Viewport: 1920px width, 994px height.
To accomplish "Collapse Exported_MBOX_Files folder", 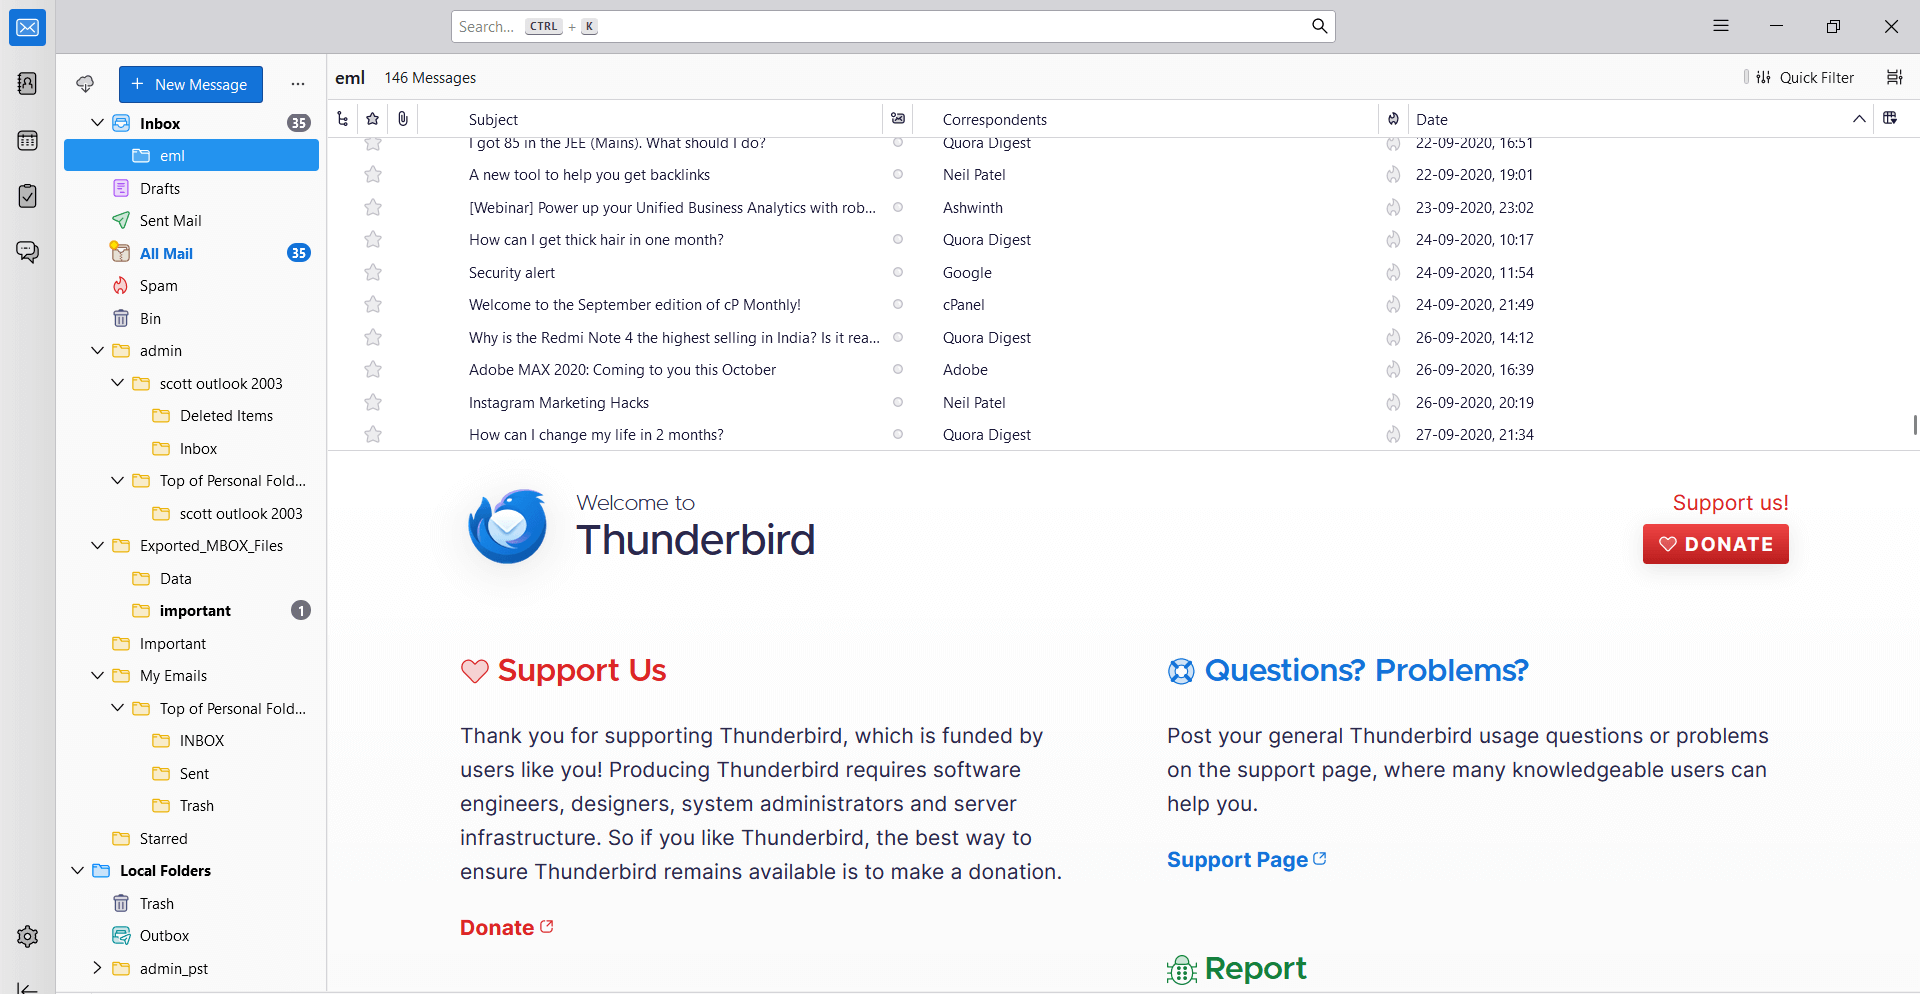I will coord(97,546).
